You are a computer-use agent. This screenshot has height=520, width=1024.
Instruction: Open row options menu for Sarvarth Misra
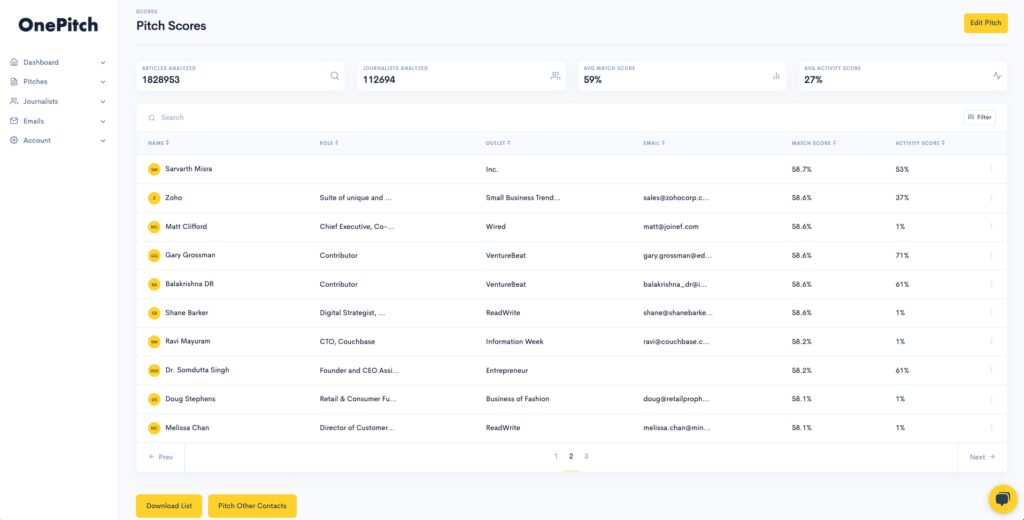point(991,169)
